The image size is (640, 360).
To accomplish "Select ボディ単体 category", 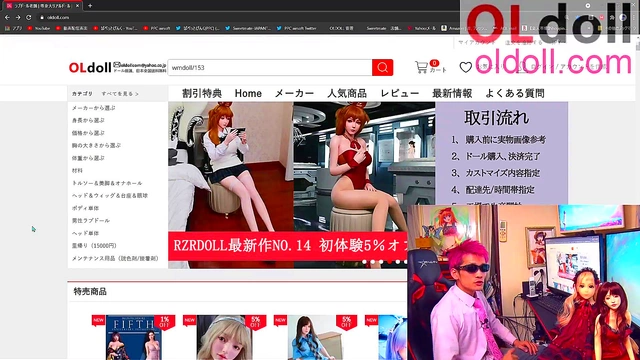I will 85,208.
